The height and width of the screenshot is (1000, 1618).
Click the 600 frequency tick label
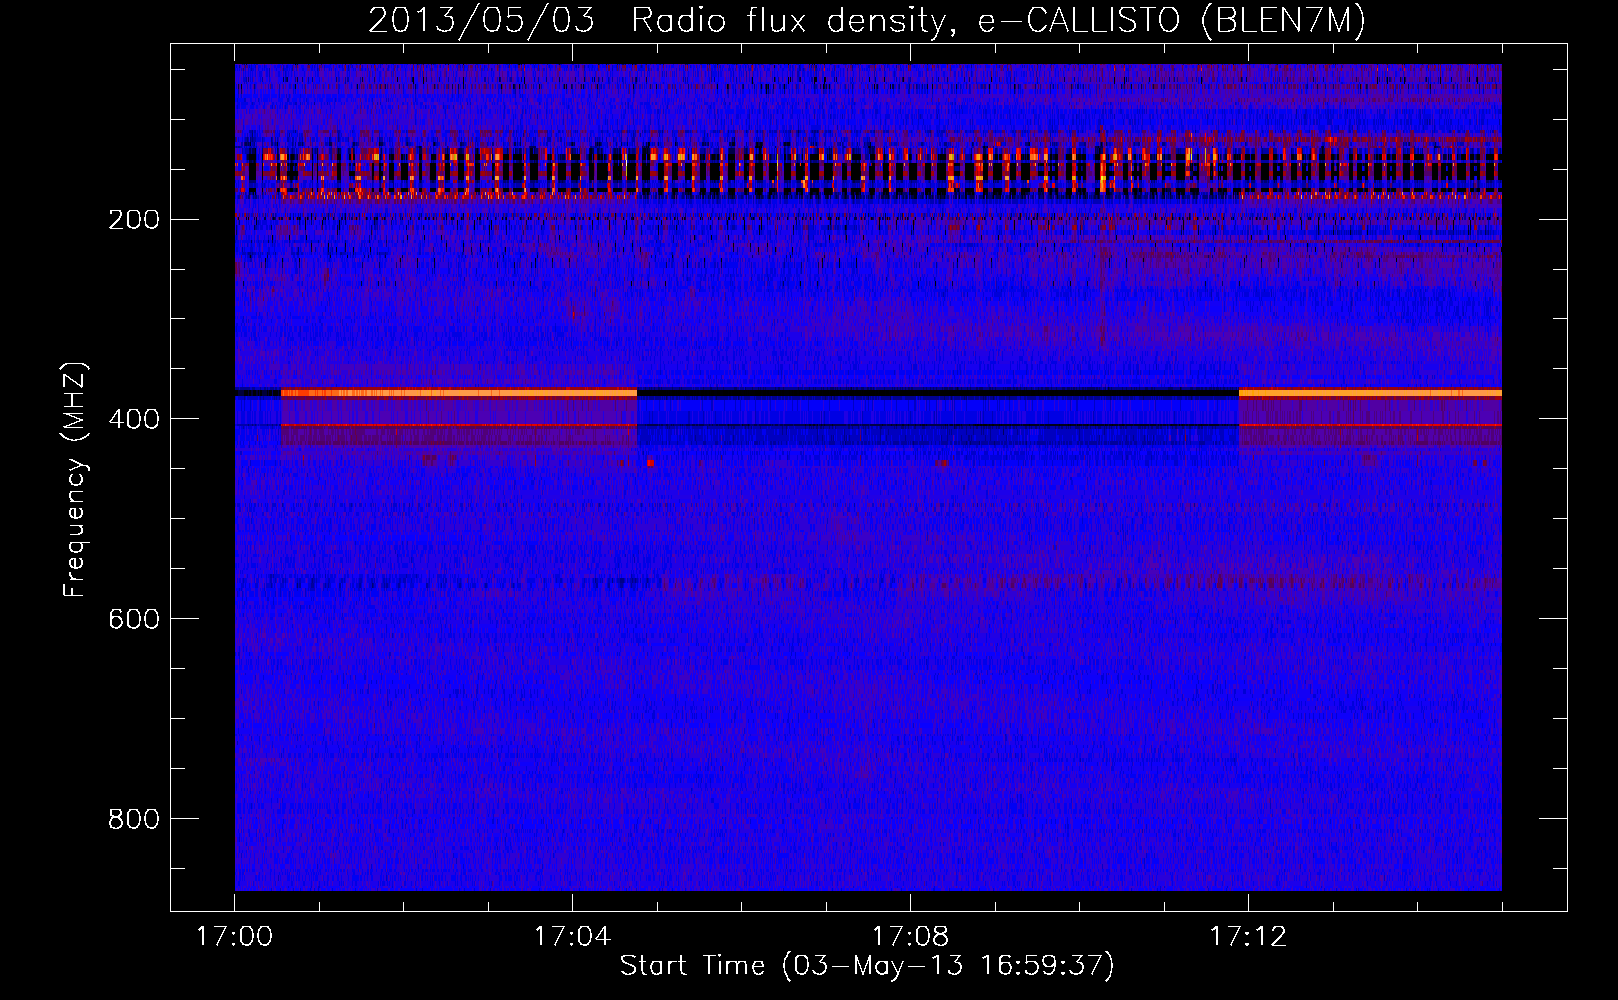point(134,620)
